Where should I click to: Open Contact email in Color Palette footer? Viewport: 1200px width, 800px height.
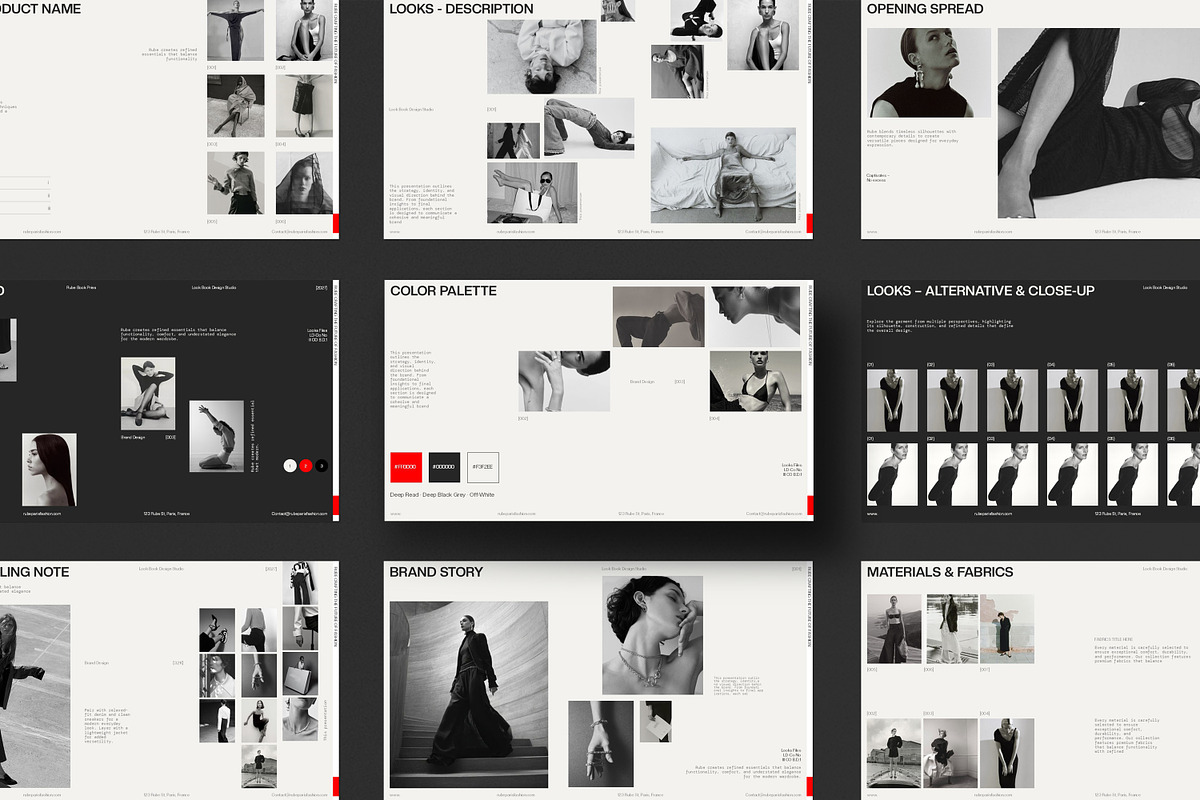[x=774, y=513]
